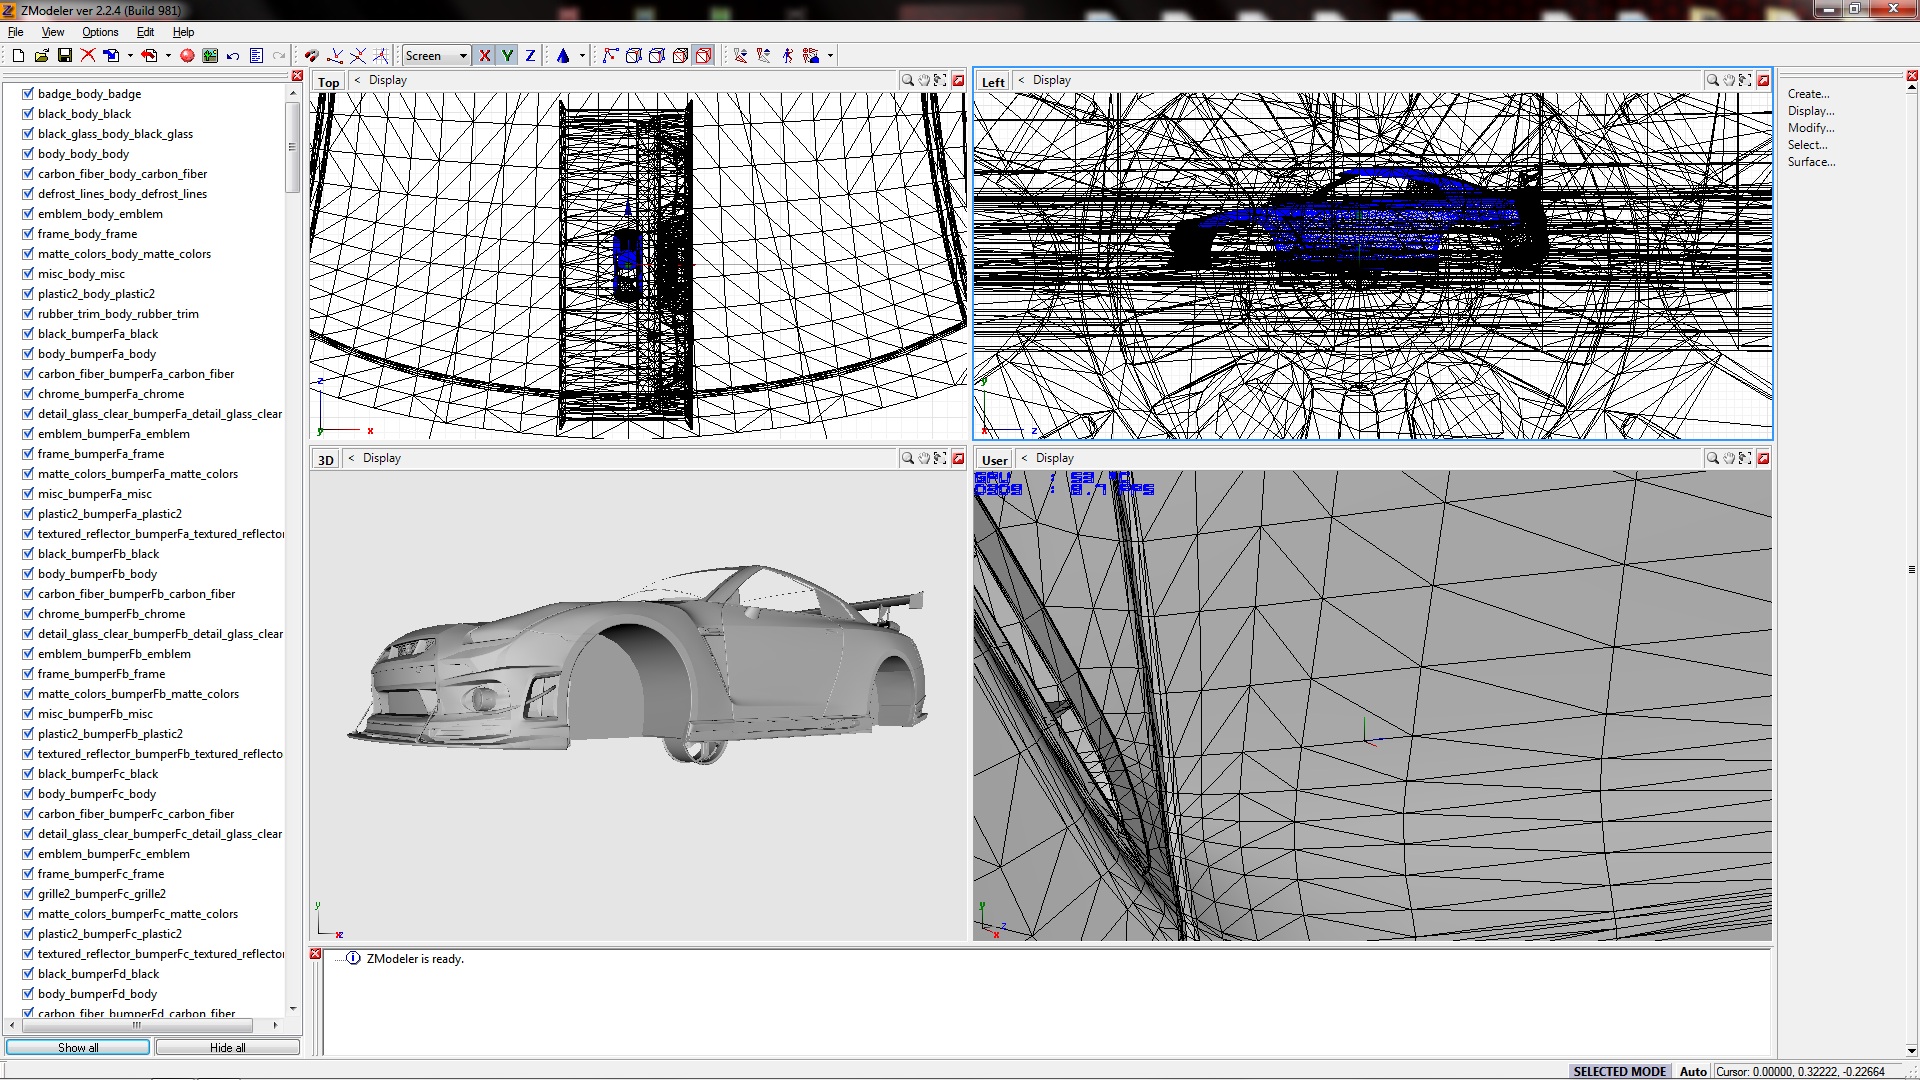Image resolution: width=1920 pixels, height=1080 pixels.
Task: Click the Save floppy disk icon
Action: pos(64,56)
